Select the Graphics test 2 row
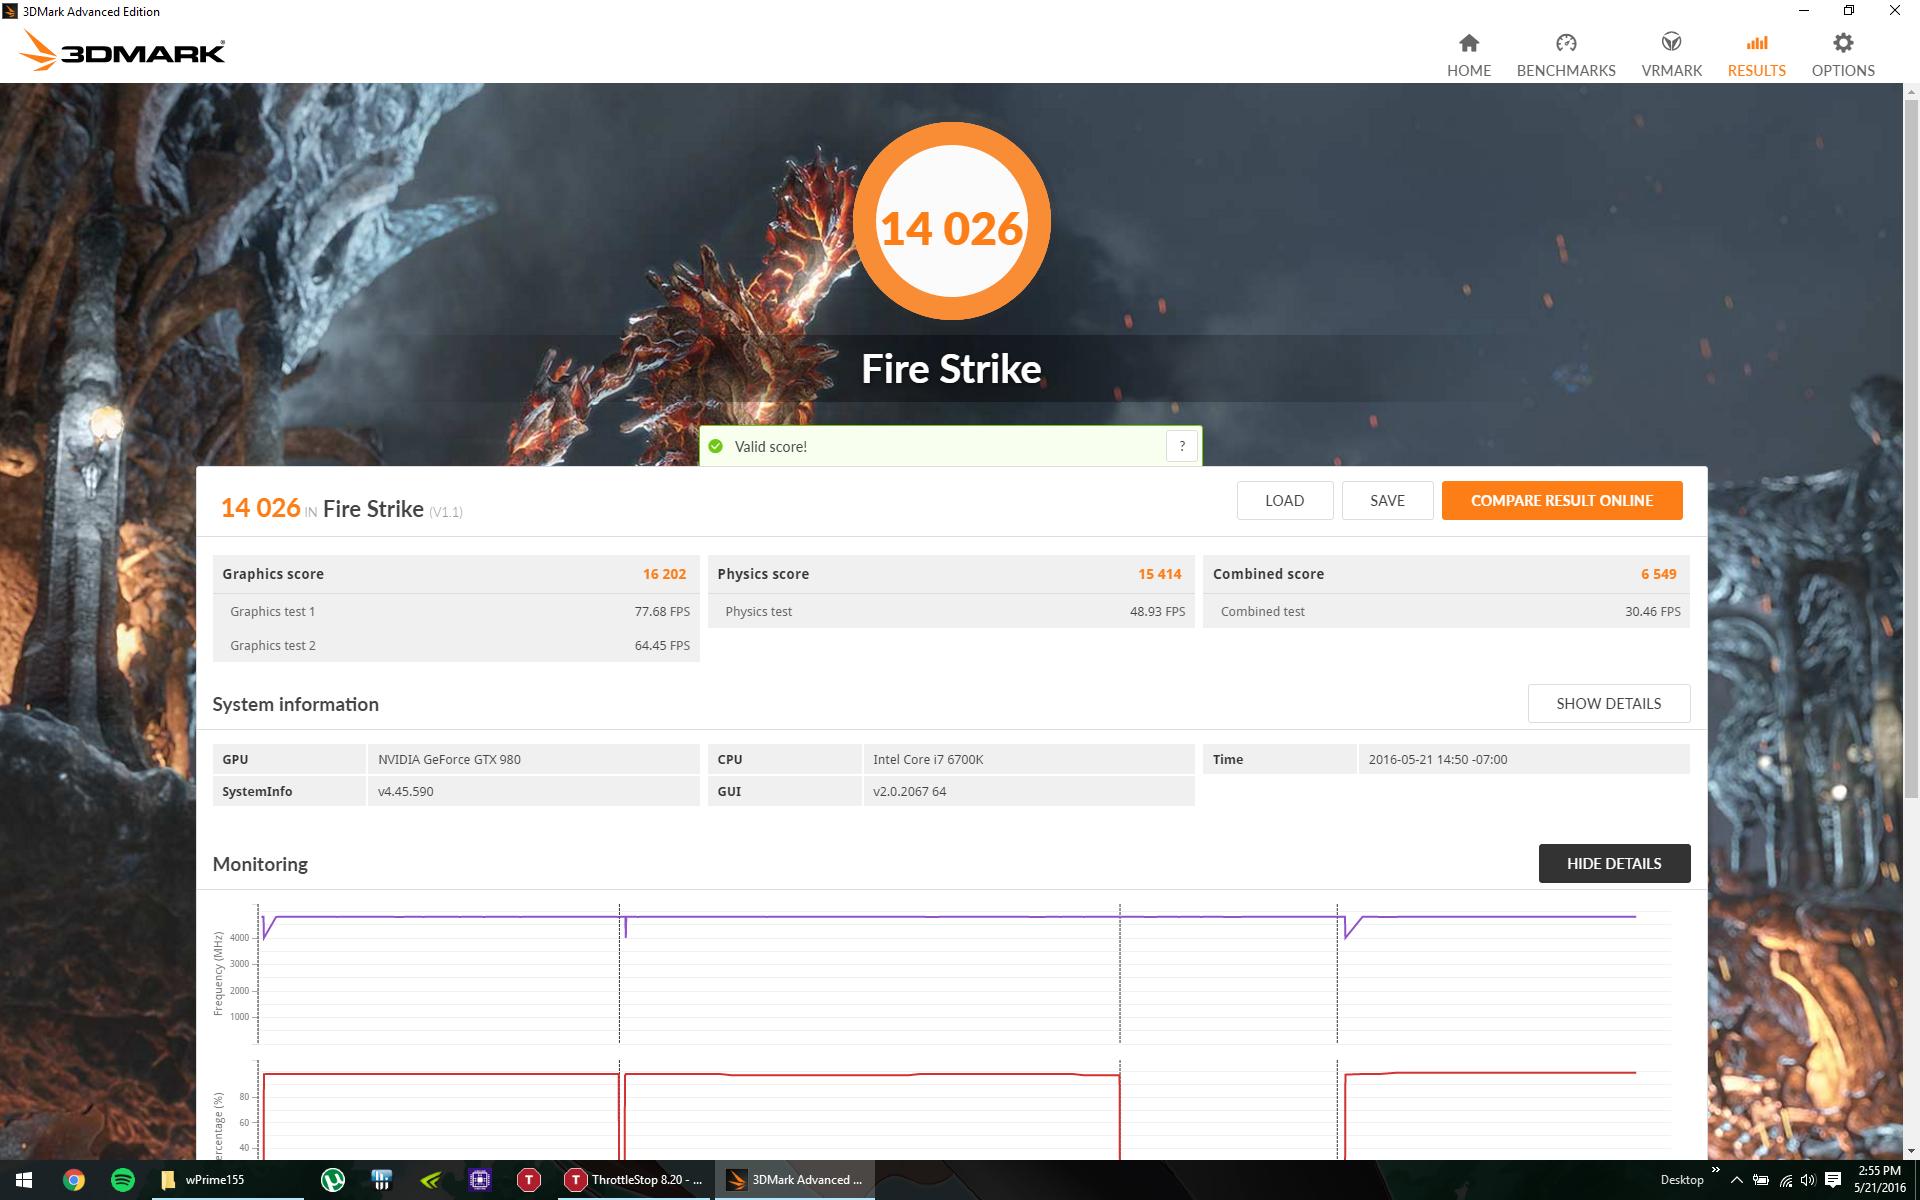The width and height of the screenshot is (1920, 1200). click(x=456, y=645)
